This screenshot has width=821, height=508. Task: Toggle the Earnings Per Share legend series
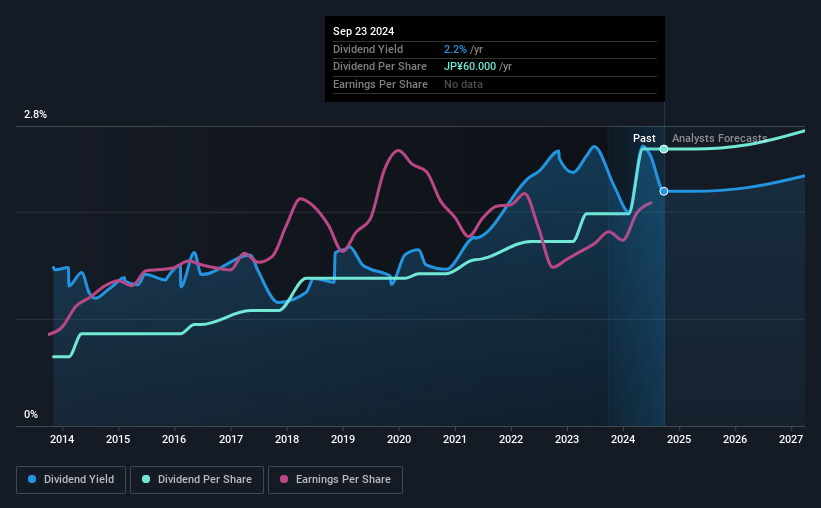pyautogui.click(x=335, y=479)
